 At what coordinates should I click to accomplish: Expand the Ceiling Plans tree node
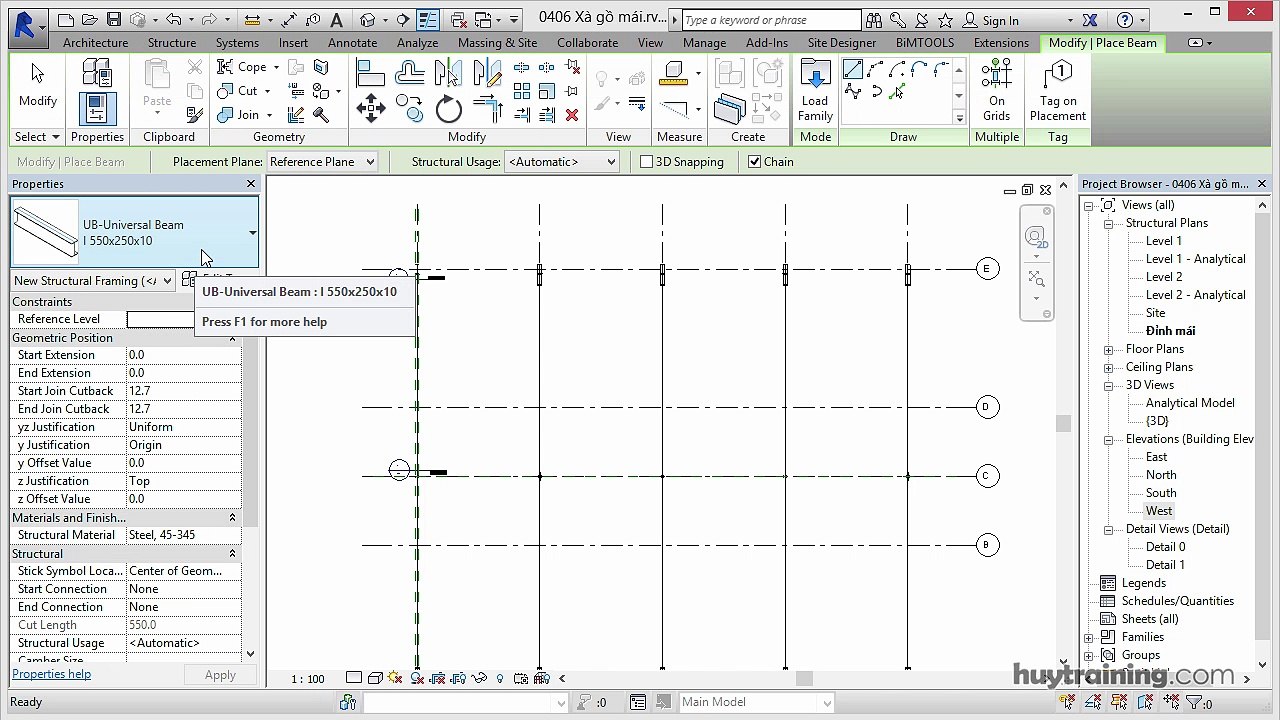click(x=1108, y=368)
